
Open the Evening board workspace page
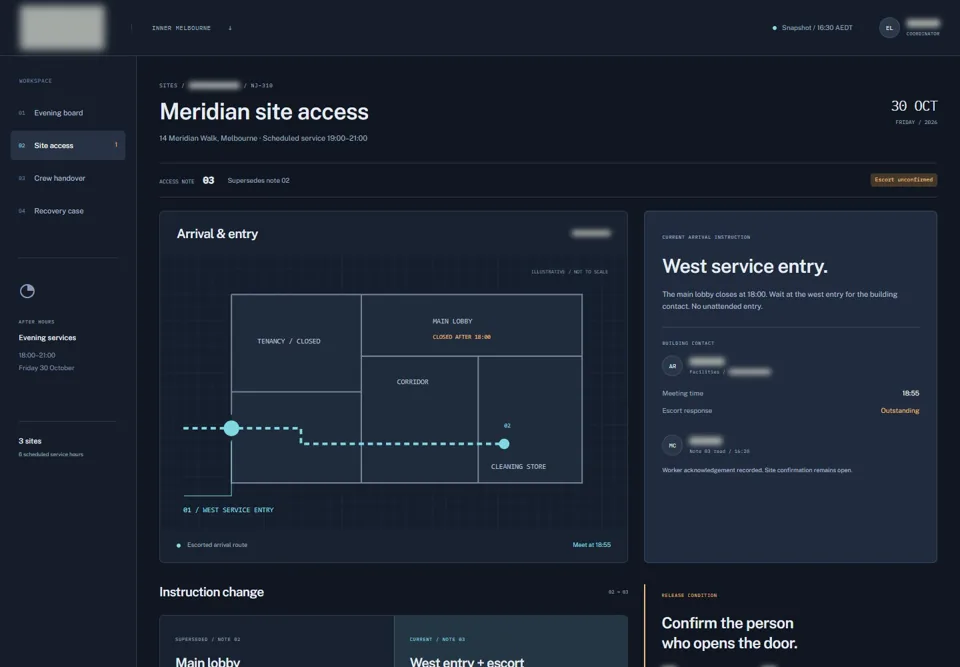[x=67, y=113]
